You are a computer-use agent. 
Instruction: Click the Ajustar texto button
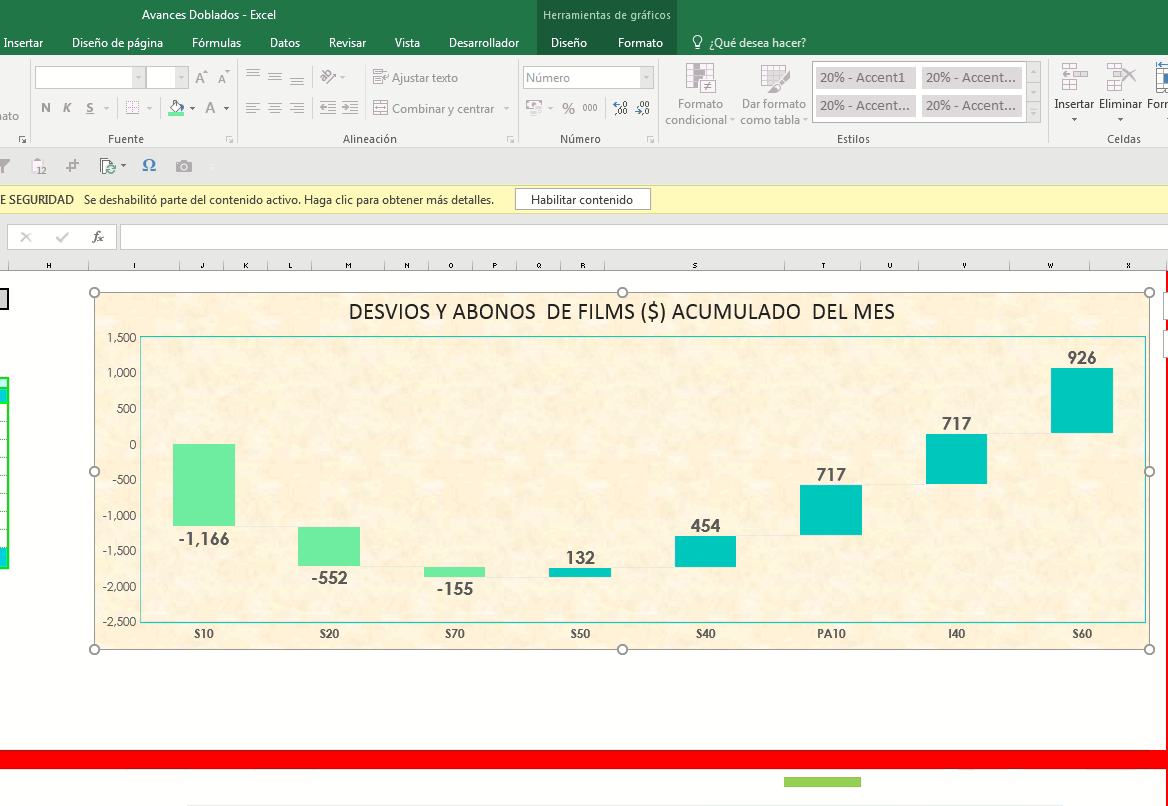click(x=415, y=78)
